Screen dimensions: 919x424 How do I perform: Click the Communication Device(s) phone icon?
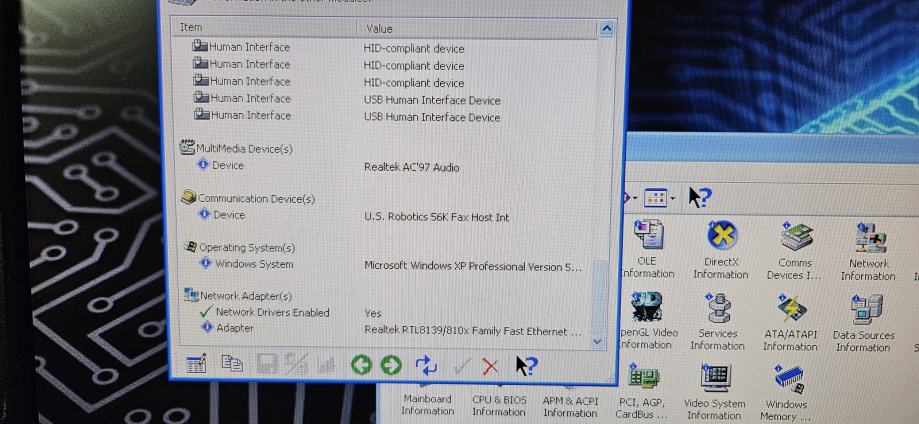(x=188, y=197)
